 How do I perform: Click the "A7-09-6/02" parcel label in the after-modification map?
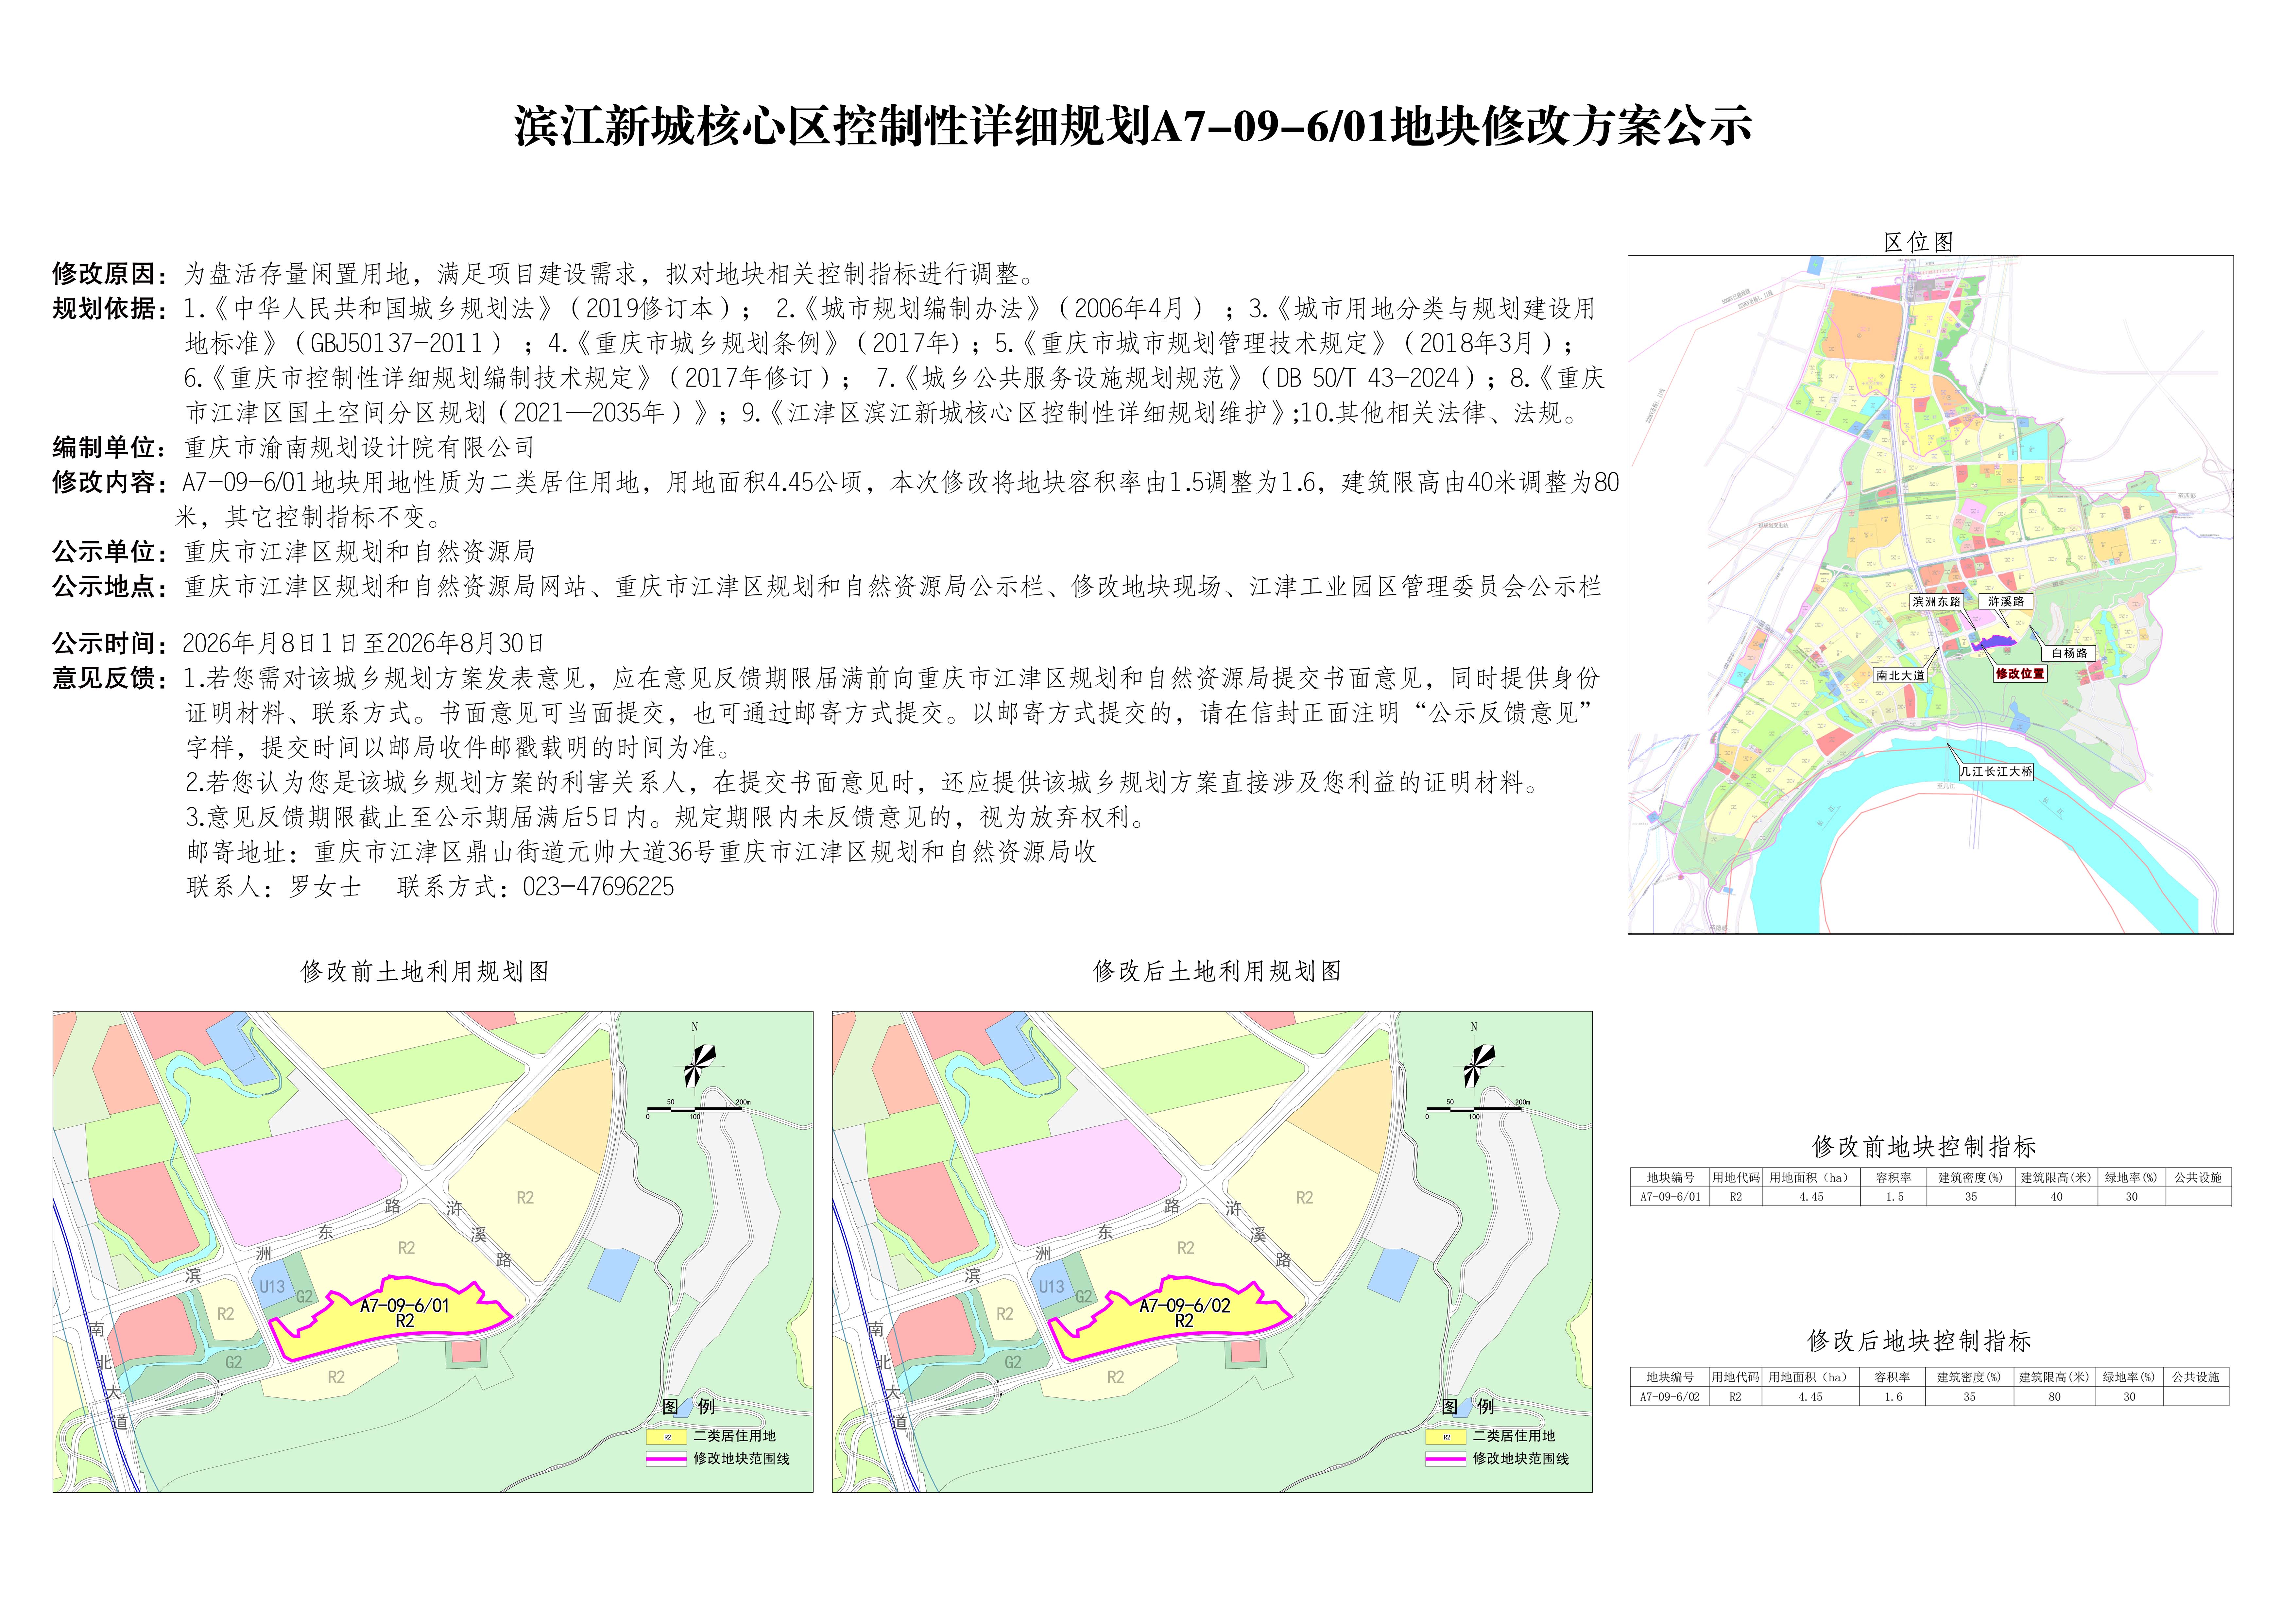pos(1185,1306)
